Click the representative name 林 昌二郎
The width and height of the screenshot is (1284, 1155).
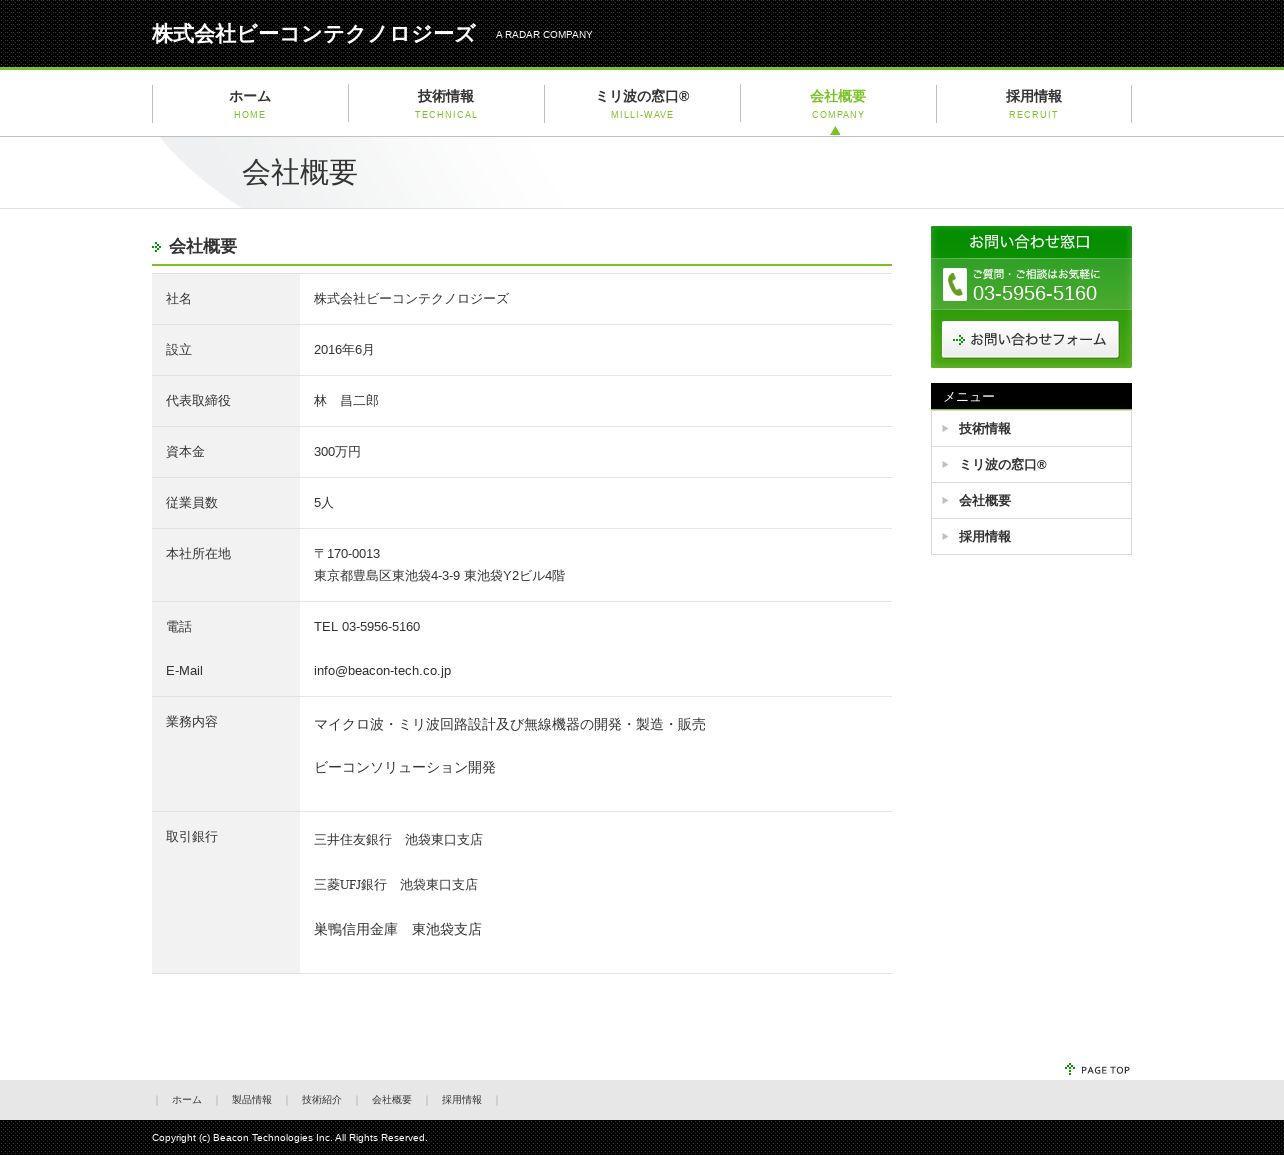346,401
